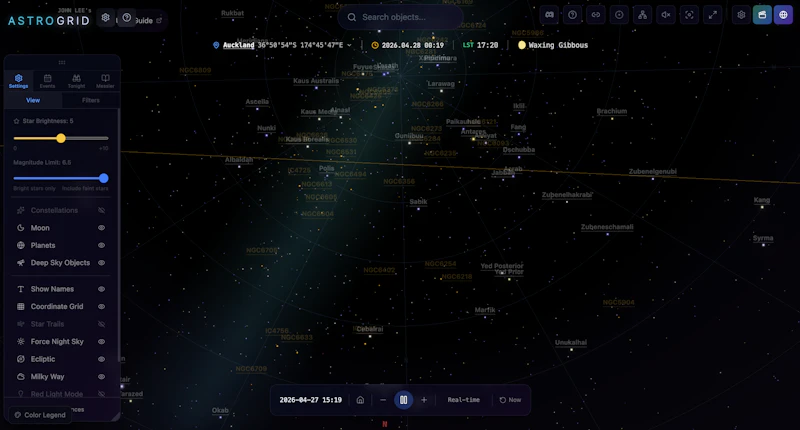Toggle Show Names visibility eye
Viewport: 800px width, 430px height.
[102, 289]
